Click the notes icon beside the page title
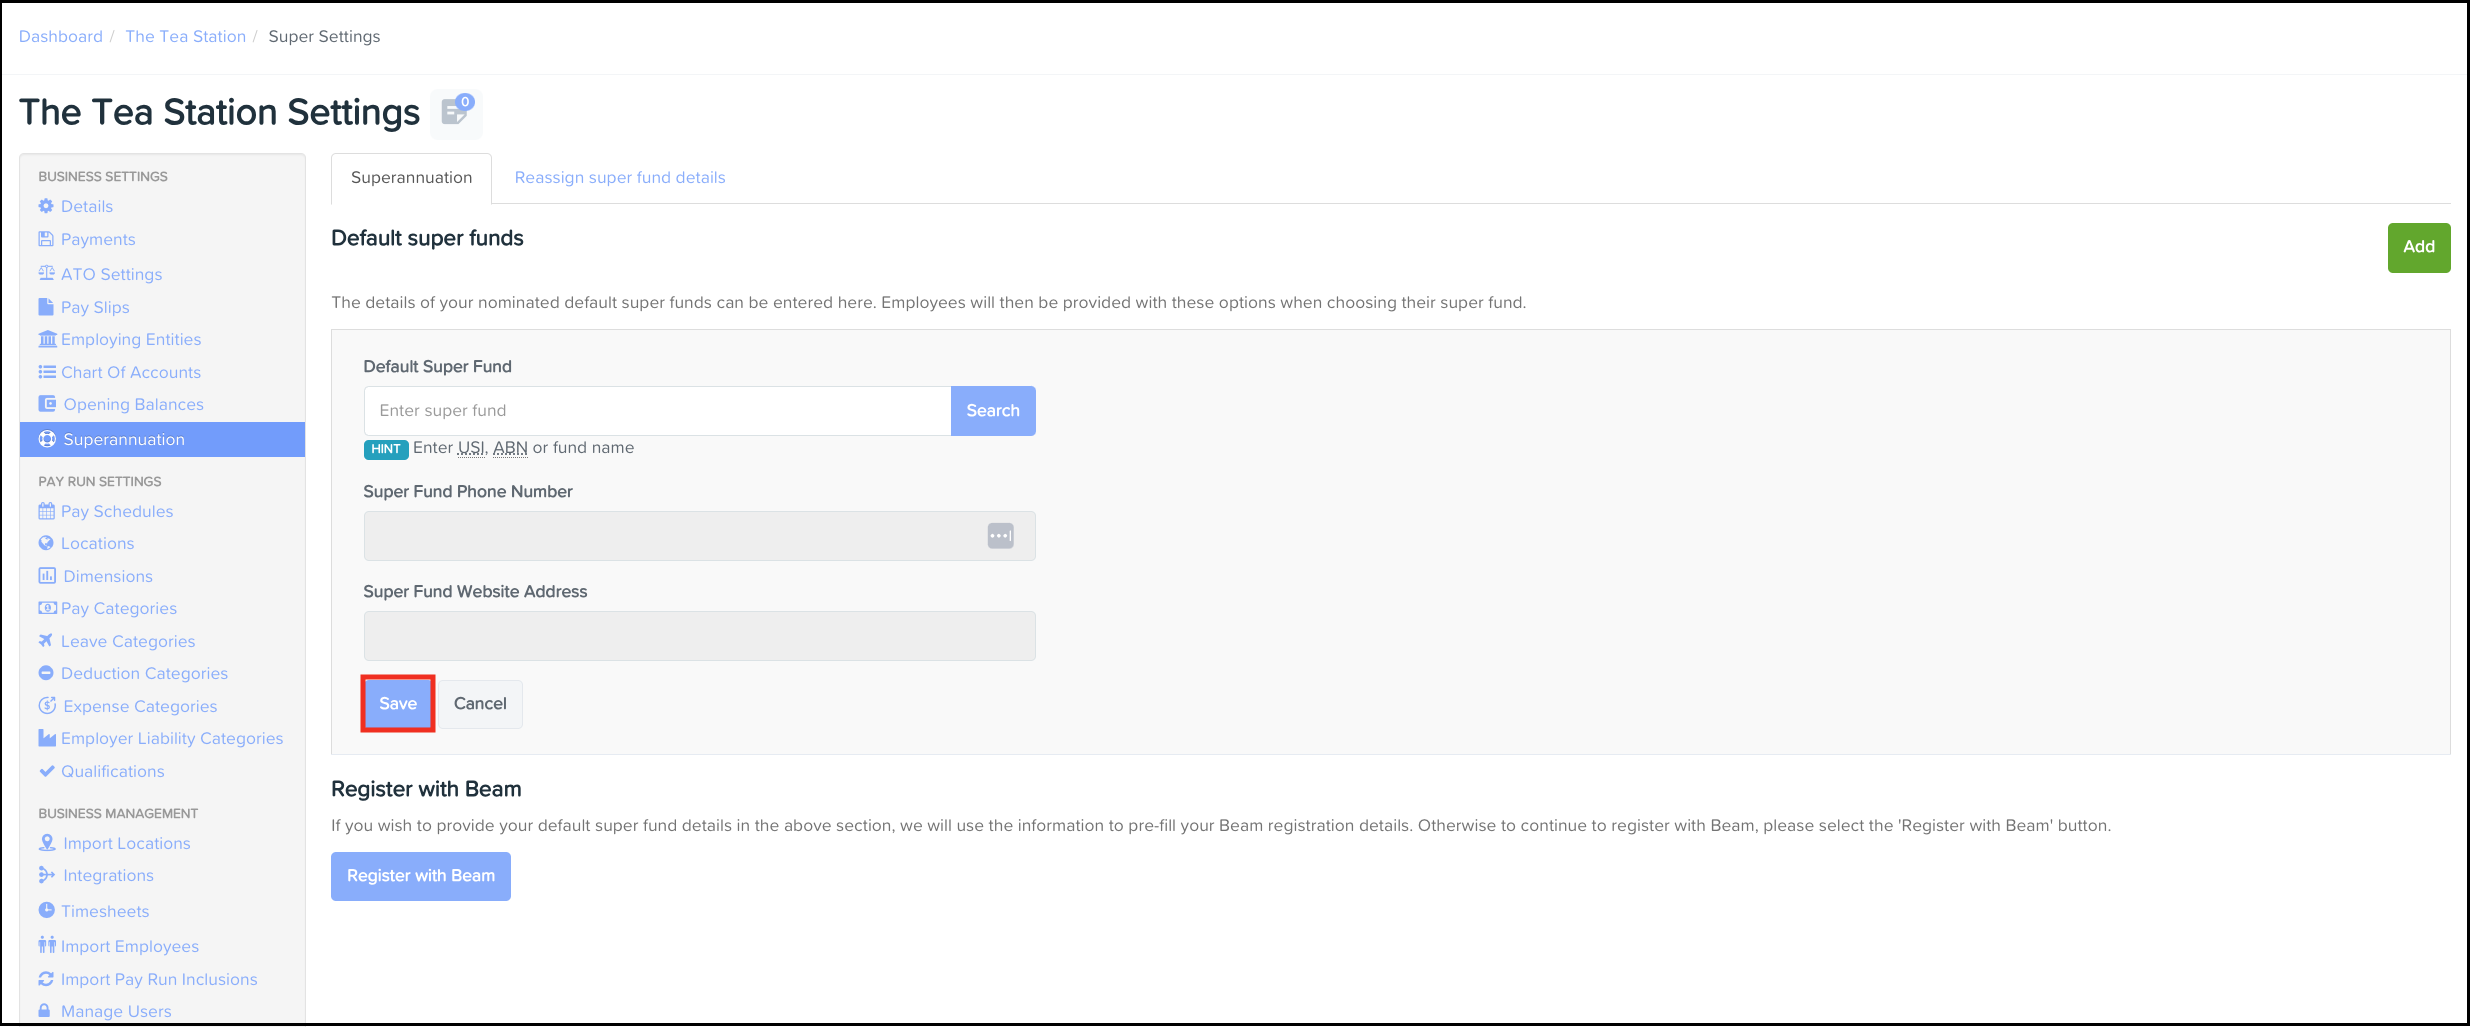This screenshot has width=2470, height=1027. coord(456,112)
